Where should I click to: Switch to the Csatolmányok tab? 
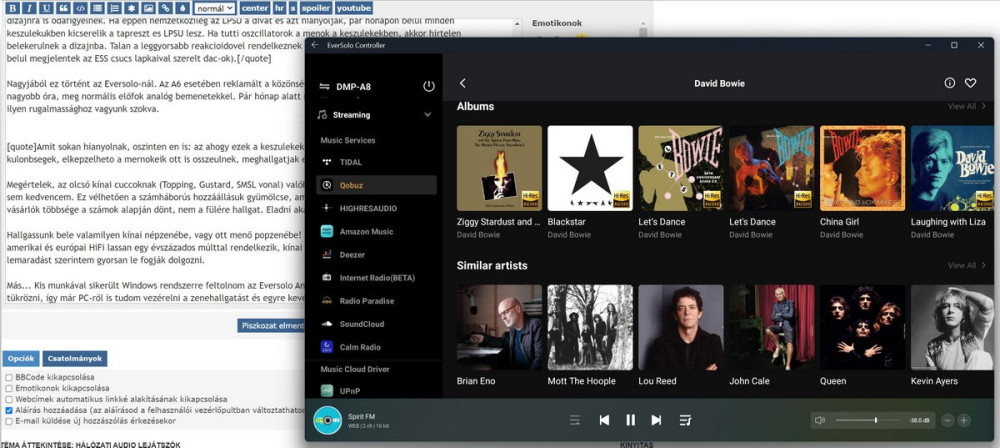tap(75, 358)
